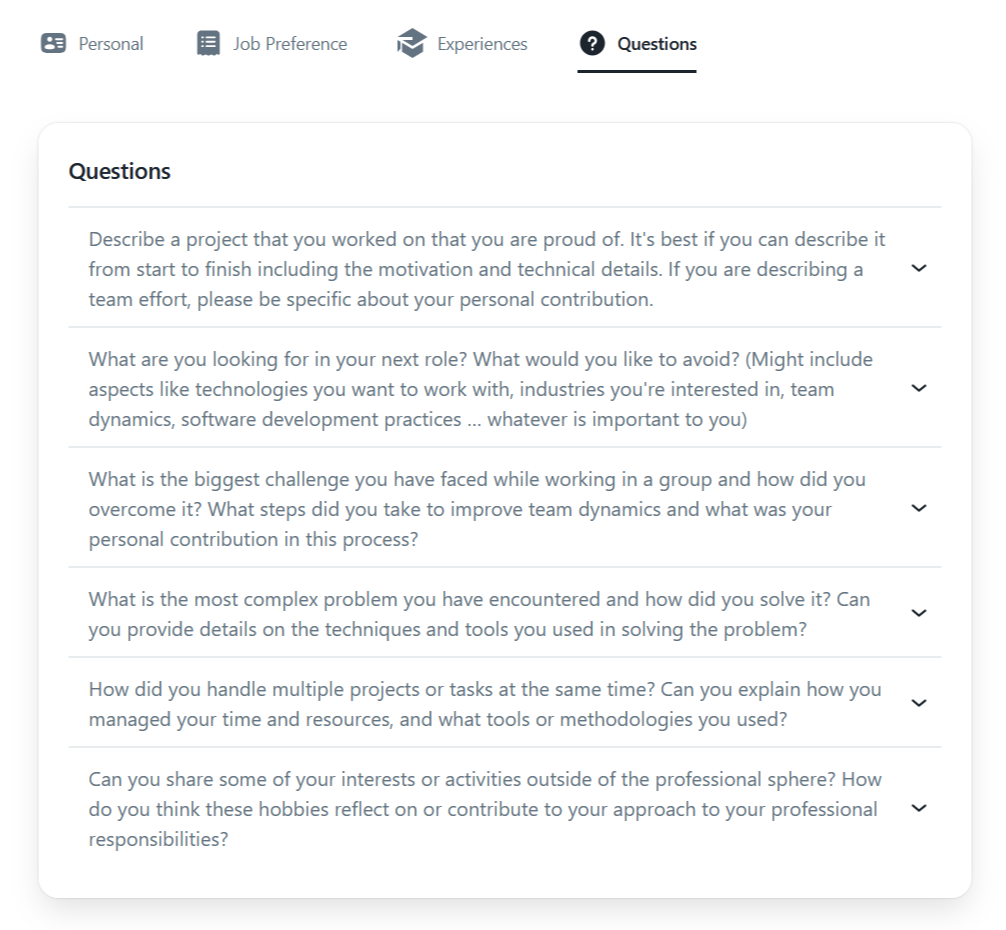The height and width of the screenshot is (930, 1006).
Task: Select the Questions tab label
Action: [x=657, y=44]
